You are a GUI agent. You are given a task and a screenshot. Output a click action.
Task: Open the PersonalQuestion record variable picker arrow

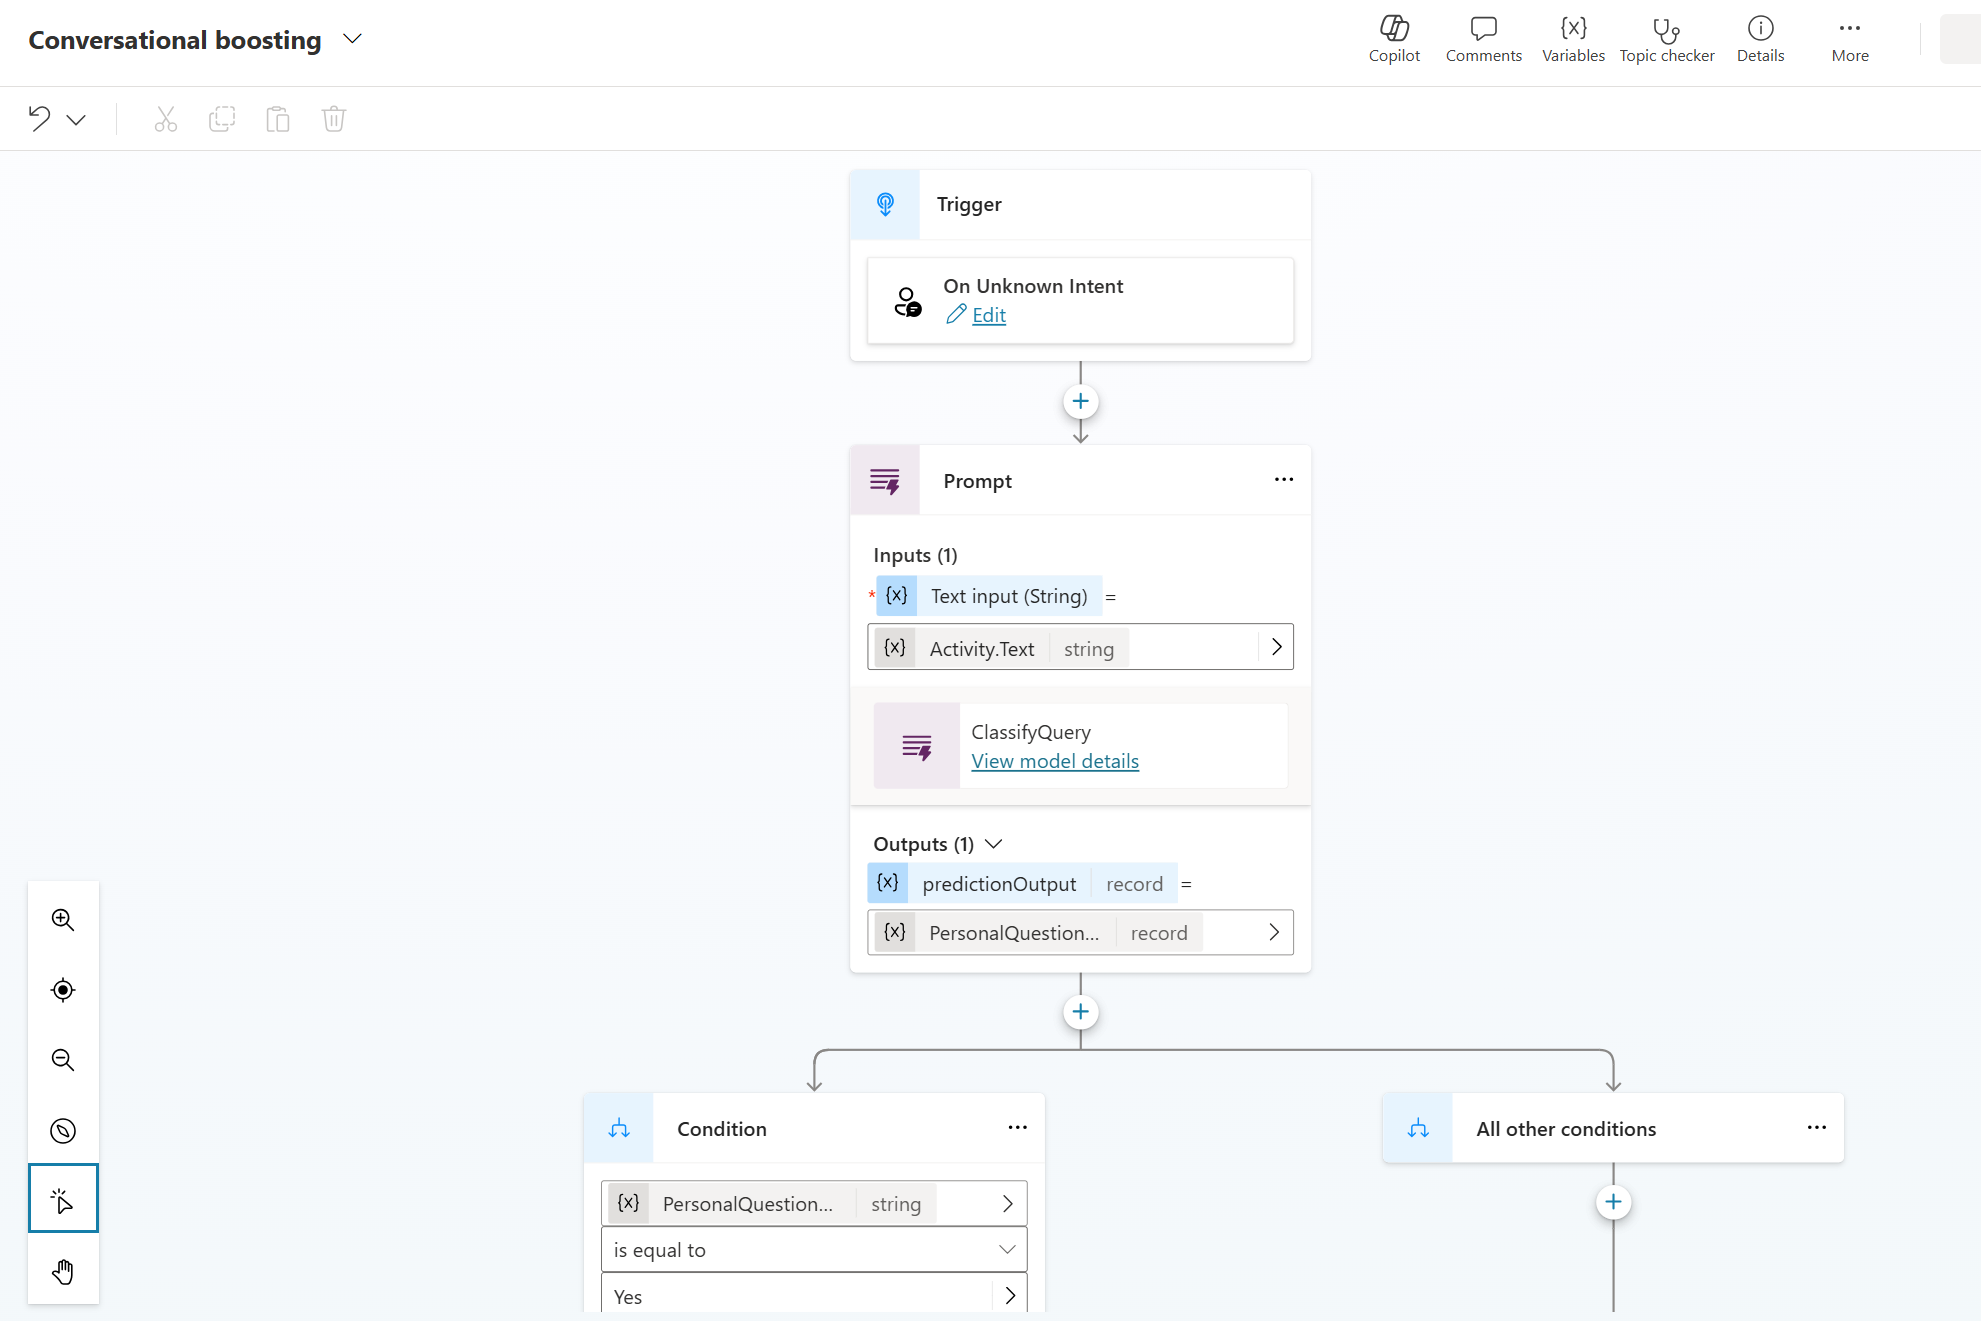1274,932
